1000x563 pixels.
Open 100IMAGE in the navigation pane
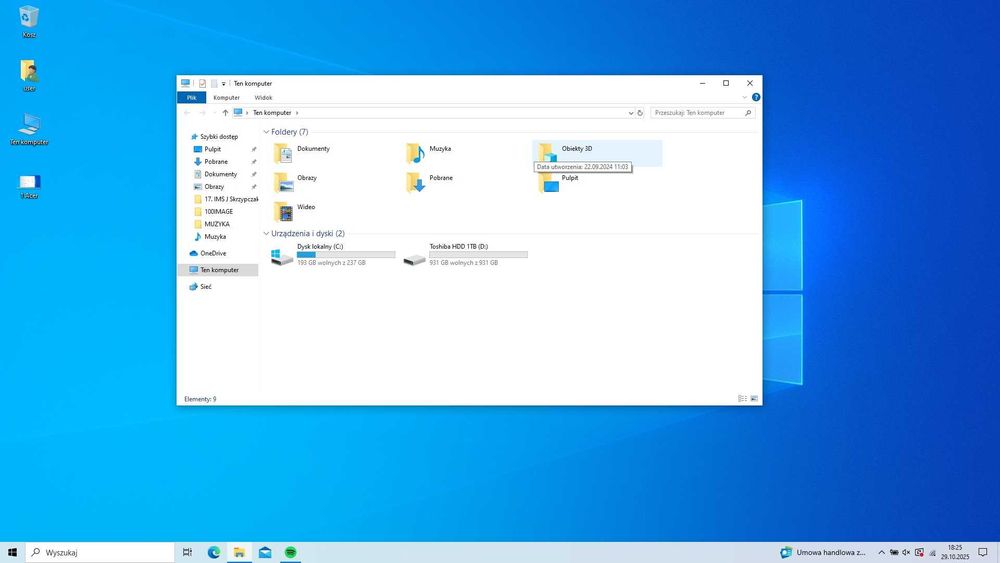[x=218, y=212]
